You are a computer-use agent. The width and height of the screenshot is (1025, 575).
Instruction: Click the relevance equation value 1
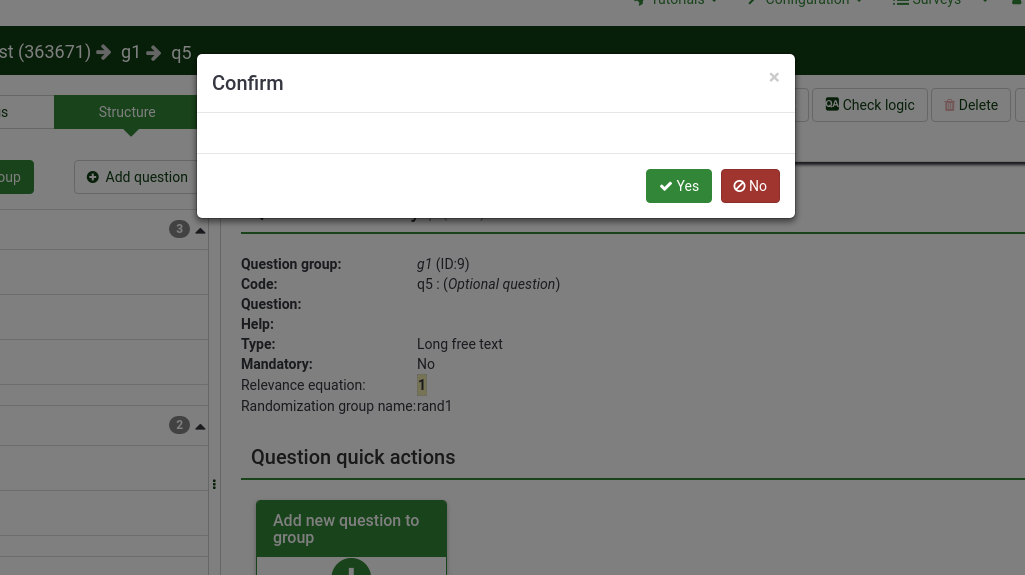pos(422,385)
